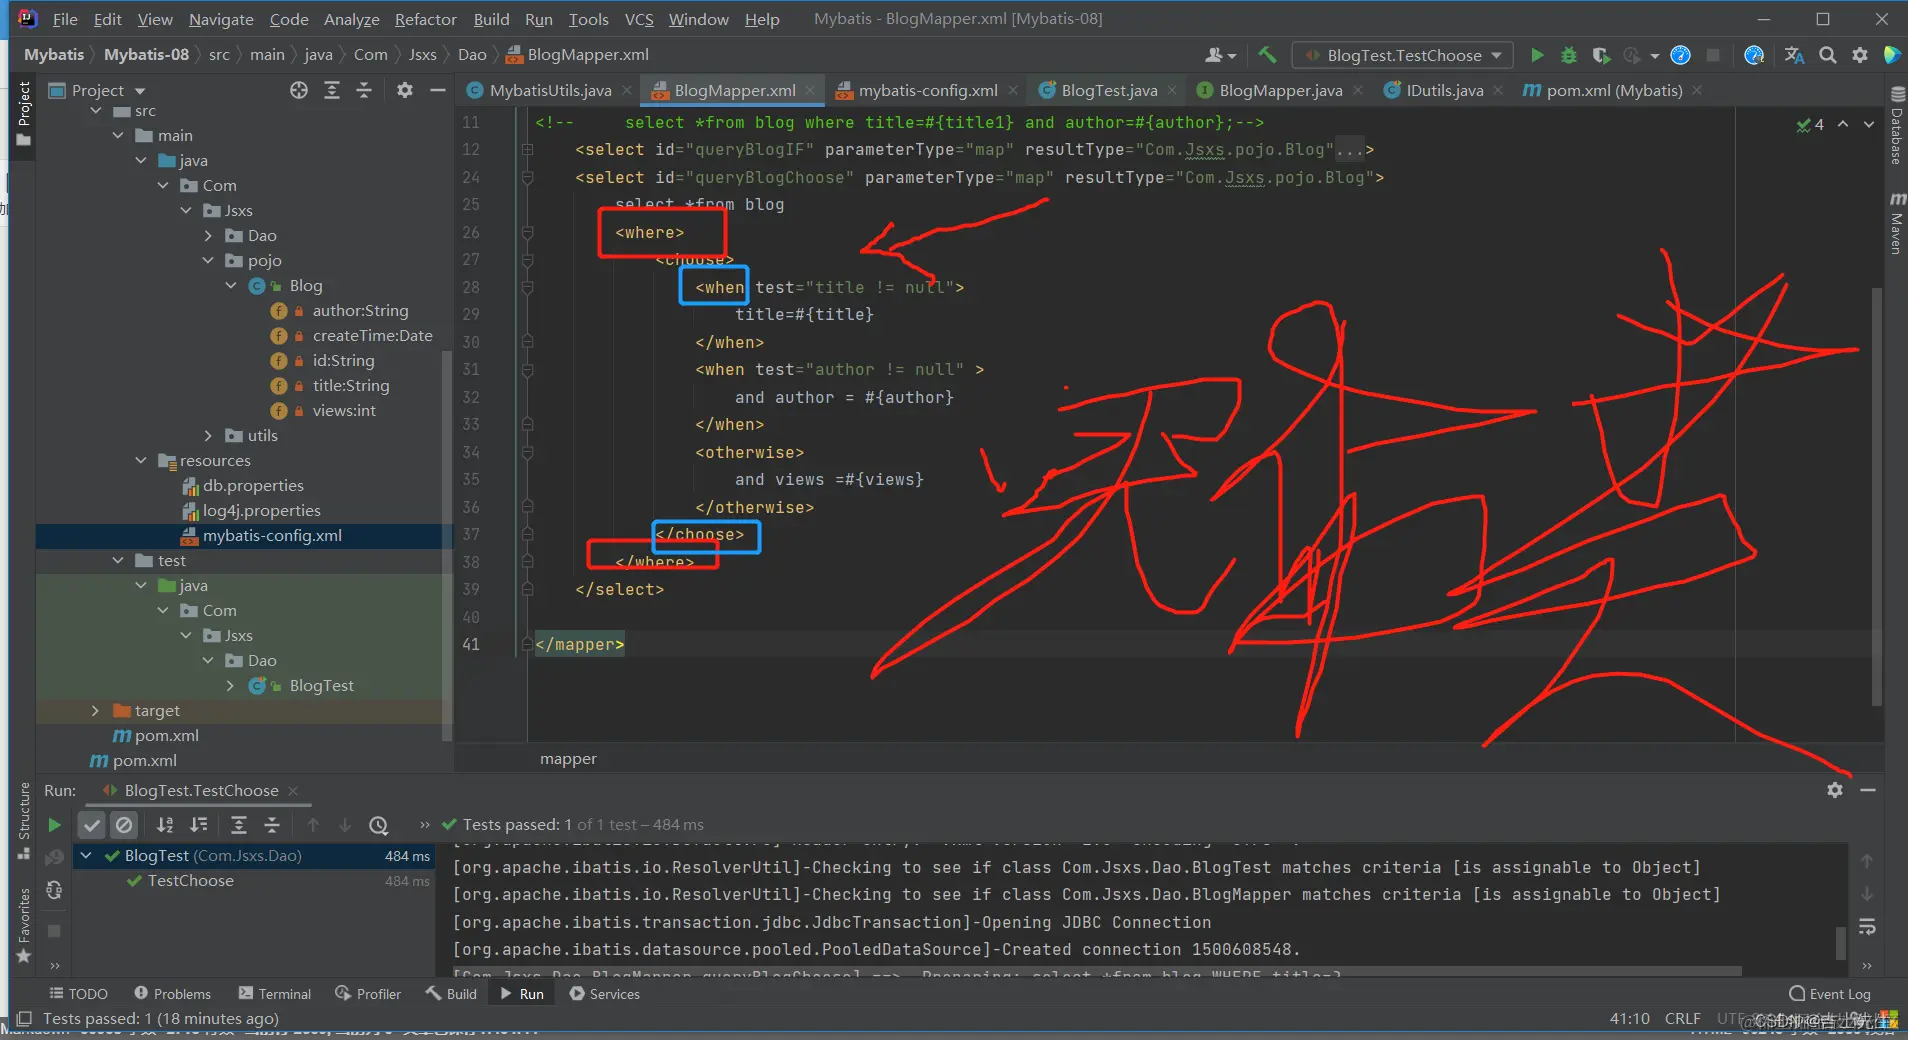Close the BlogMapper.xml editor tab

(810, 90)
